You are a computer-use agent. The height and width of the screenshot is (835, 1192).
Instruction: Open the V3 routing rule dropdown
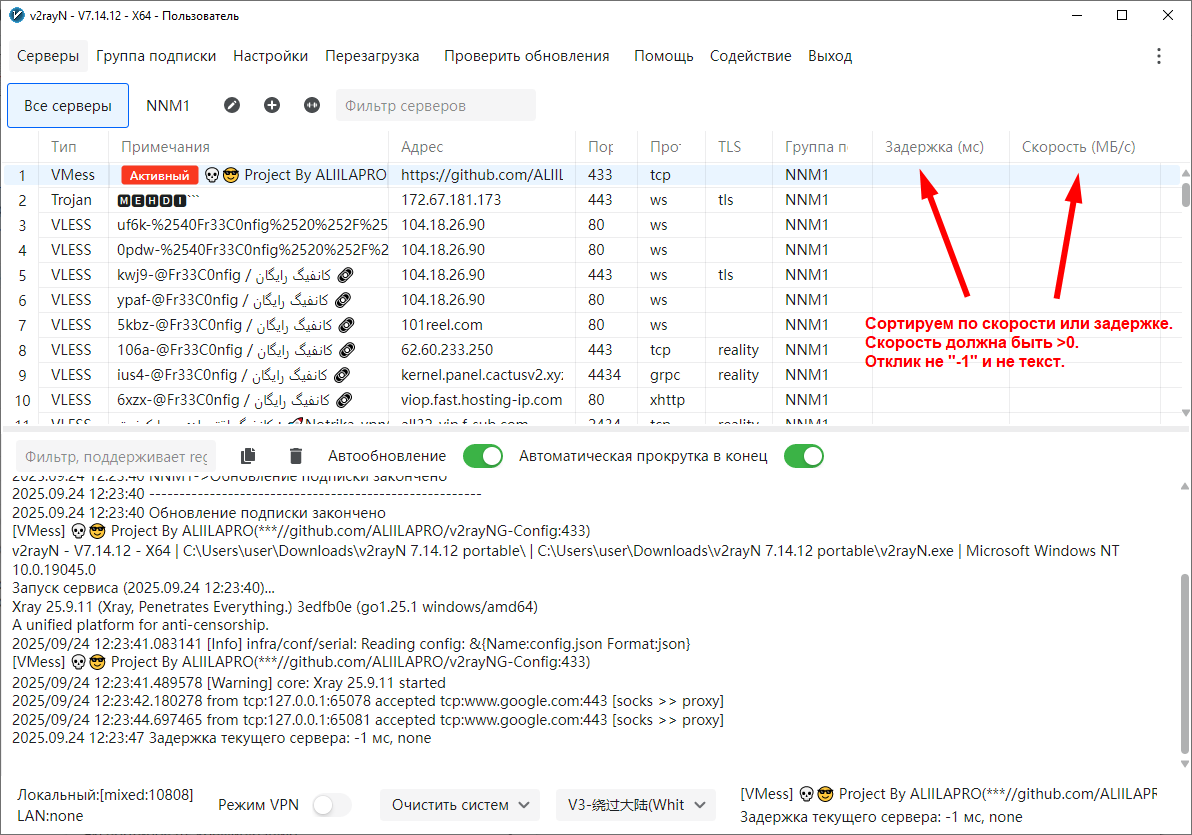point(636,805)
